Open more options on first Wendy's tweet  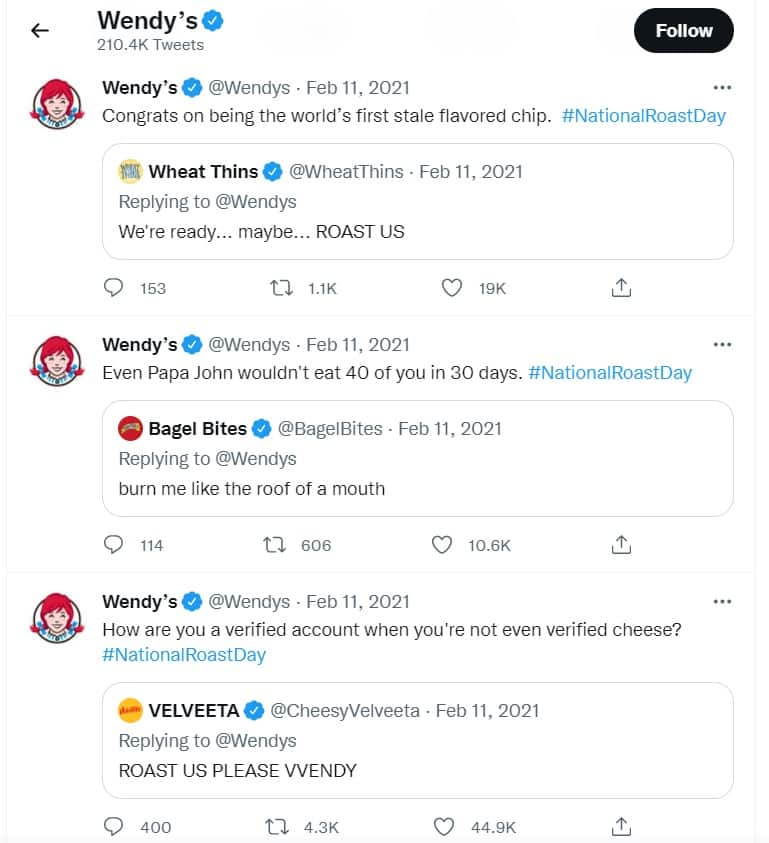coord(722,87)
